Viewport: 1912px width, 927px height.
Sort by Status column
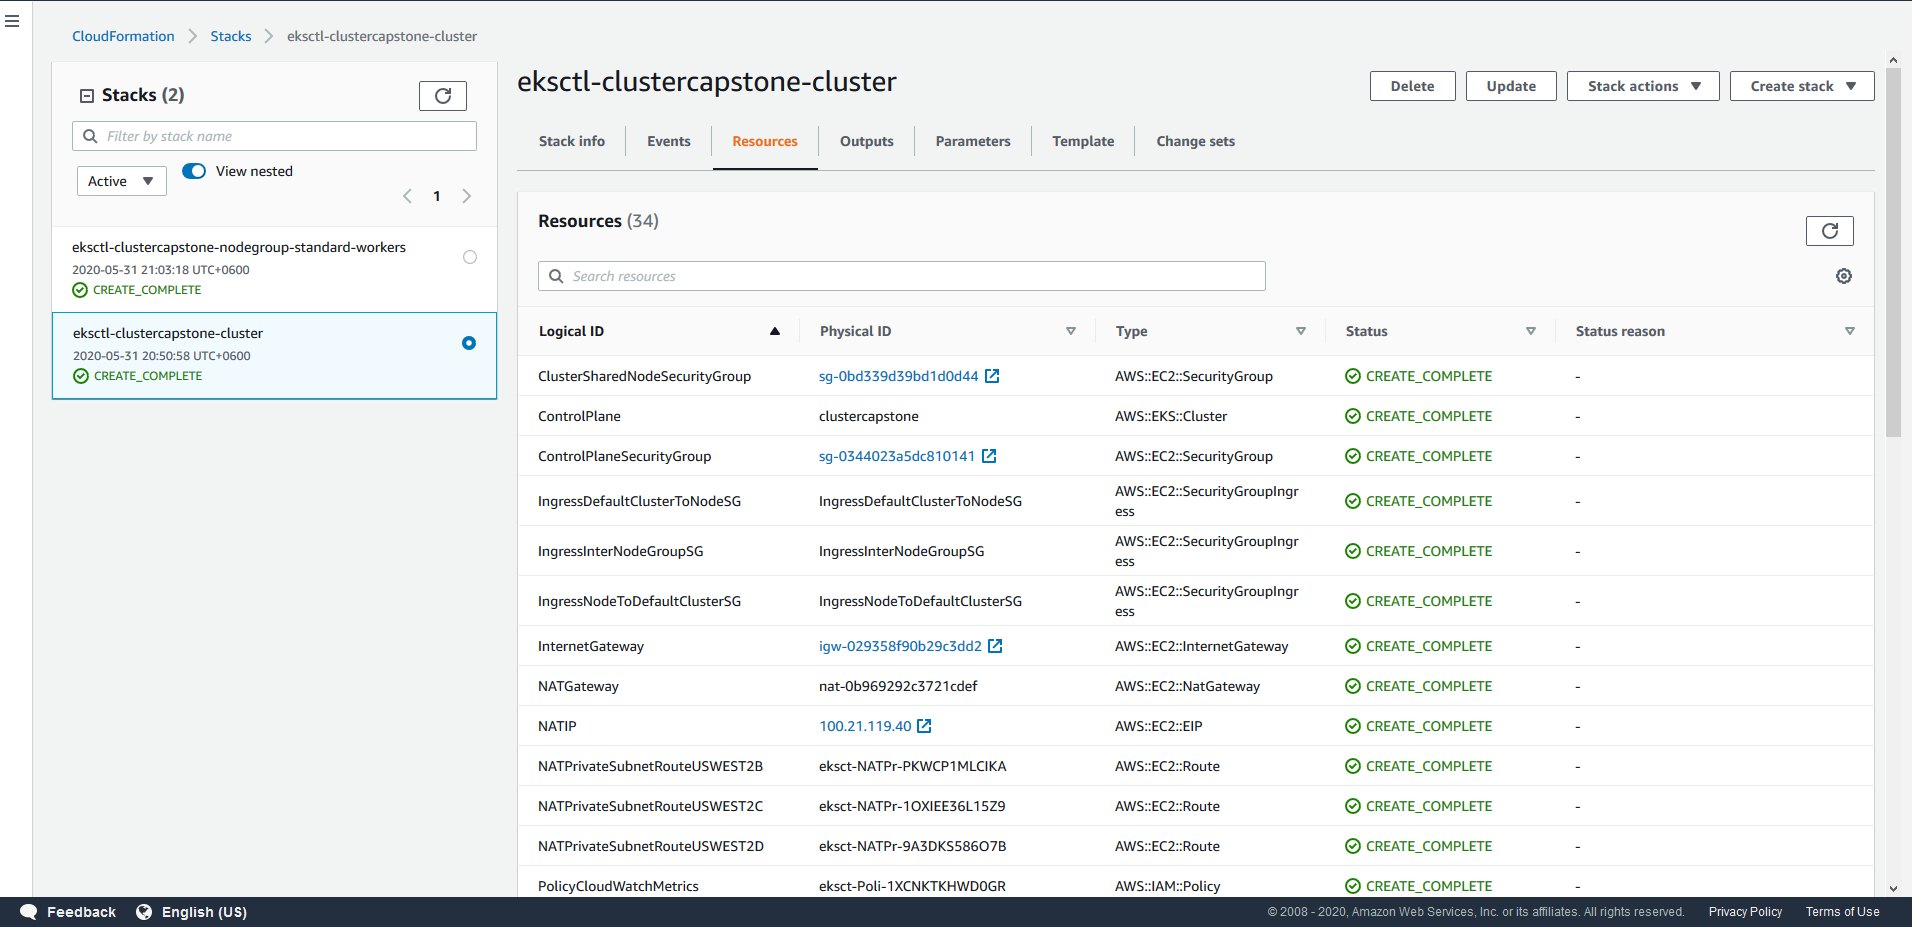(x=1531, y=331)
